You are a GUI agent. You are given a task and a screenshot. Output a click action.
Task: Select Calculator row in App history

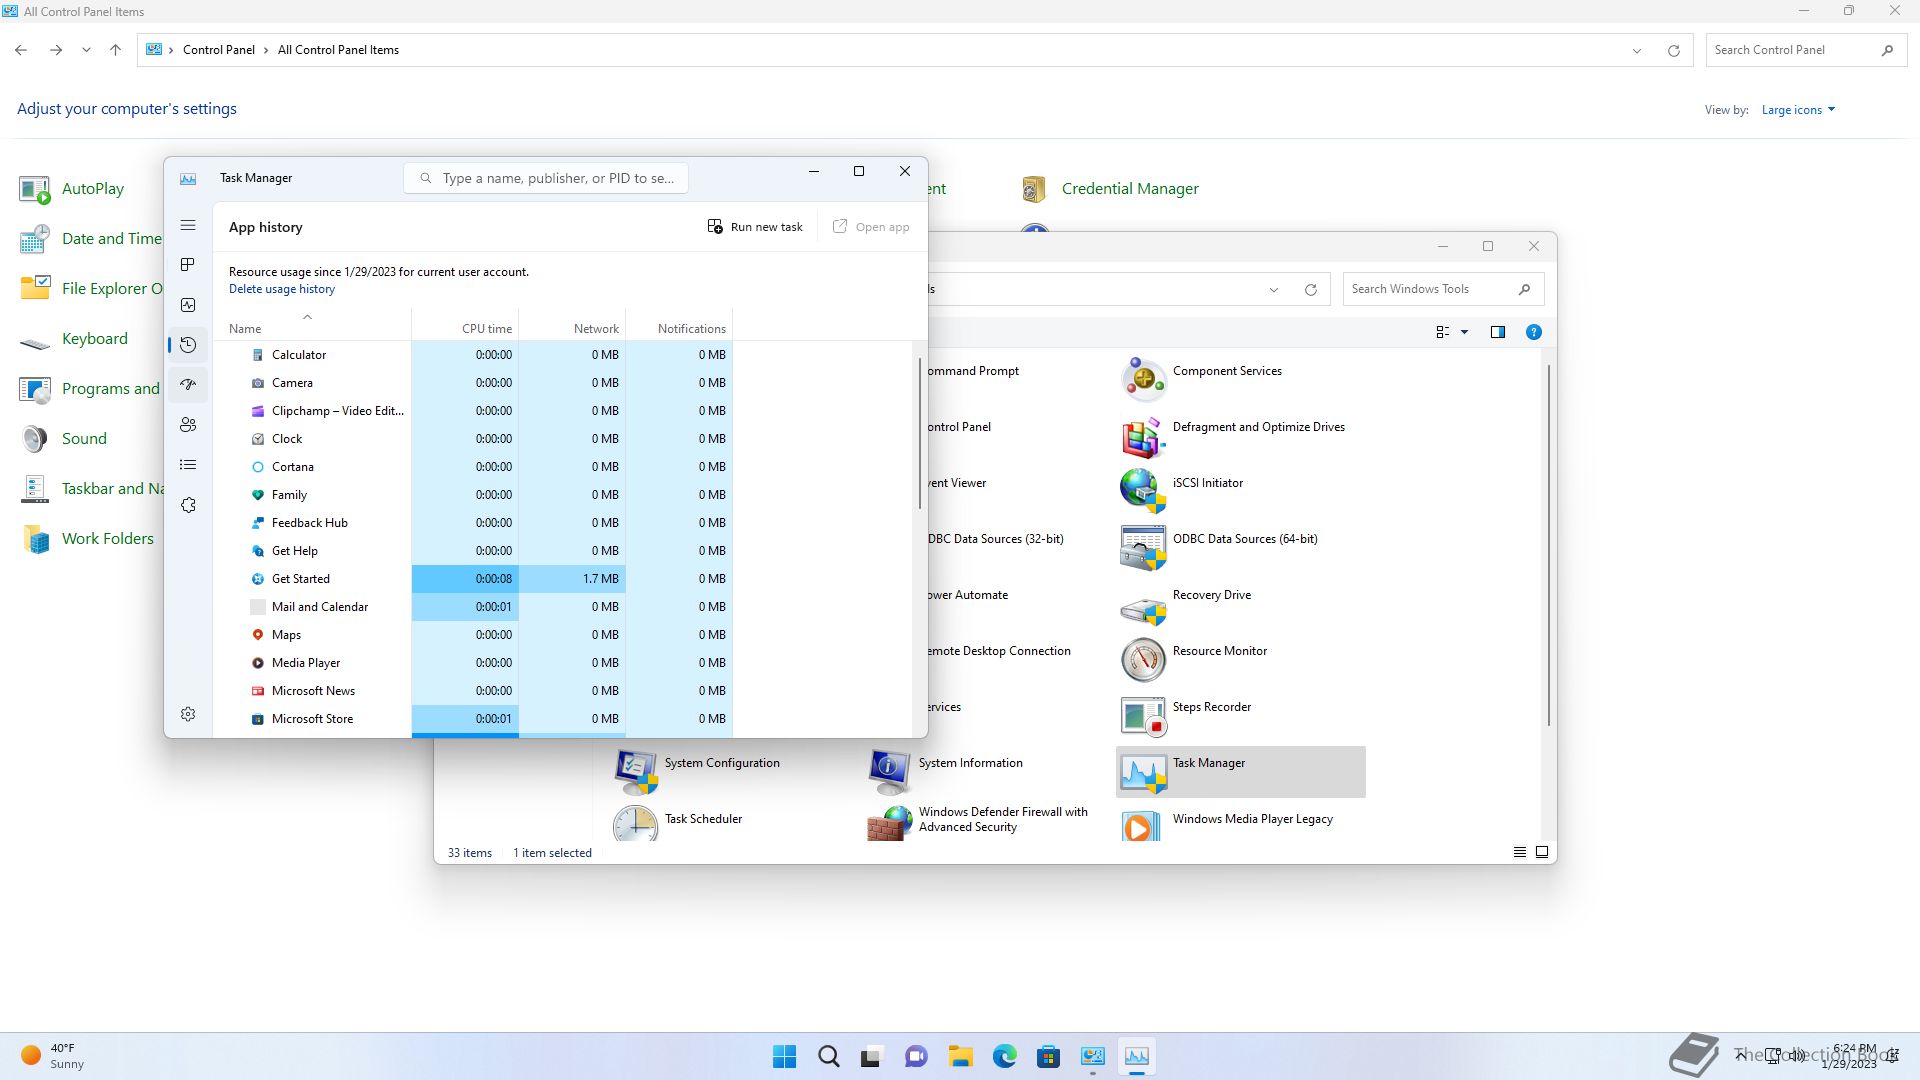472,355
